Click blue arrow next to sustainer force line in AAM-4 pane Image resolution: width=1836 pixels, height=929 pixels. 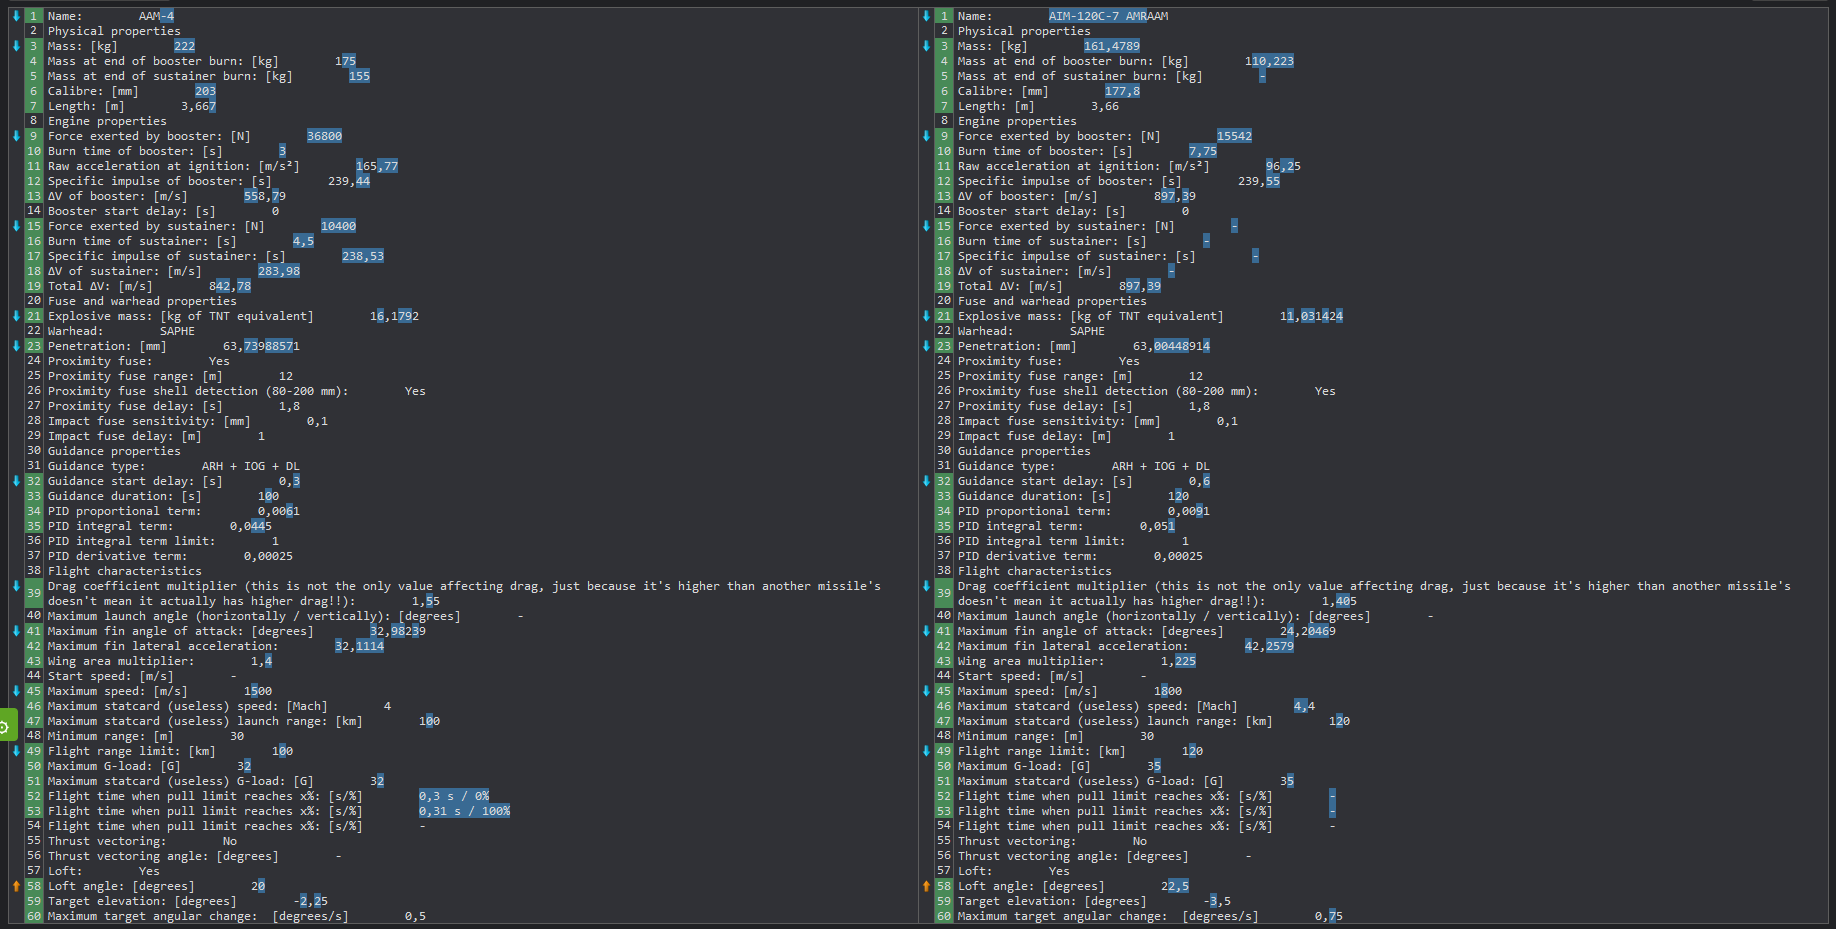[x=16, y=226]
